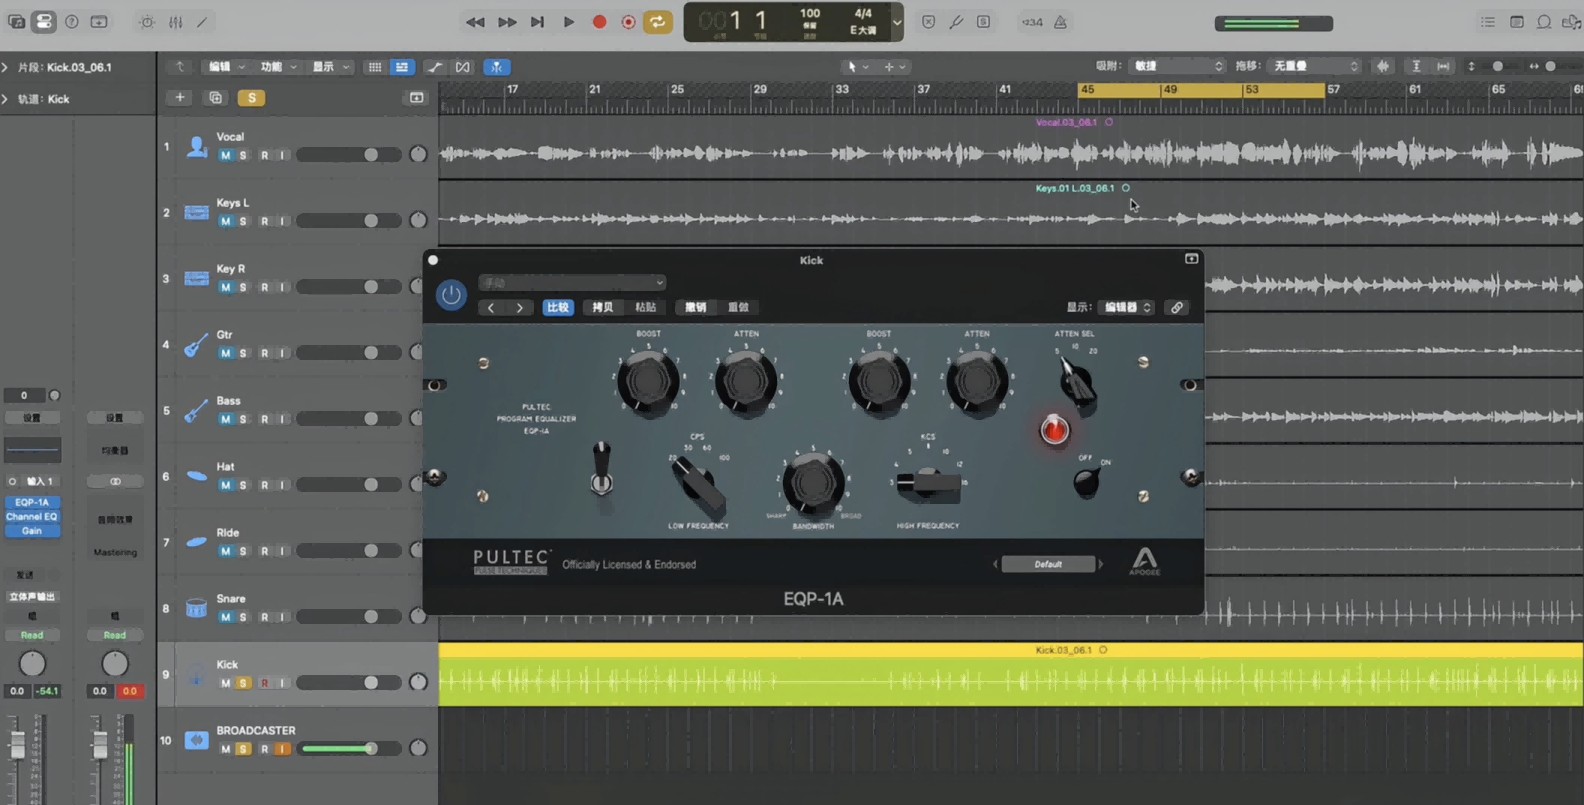Viewport: 1584px width, 805px height.
Task: Toggle the automation curve button
Action: coord(434,67)
